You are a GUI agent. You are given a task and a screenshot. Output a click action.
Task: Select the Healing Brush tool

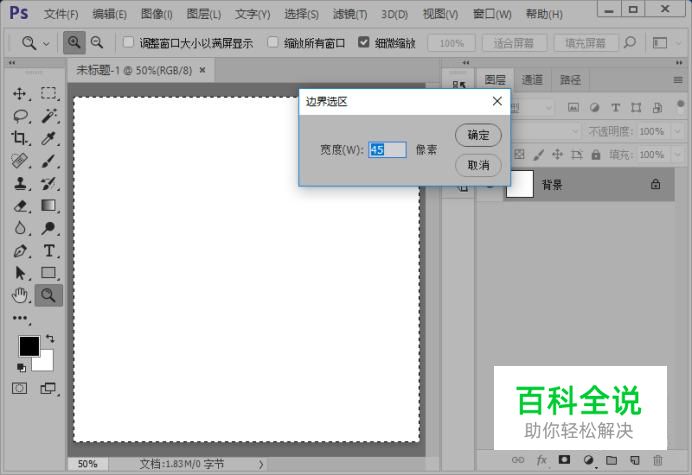click(x=19, y=161)
